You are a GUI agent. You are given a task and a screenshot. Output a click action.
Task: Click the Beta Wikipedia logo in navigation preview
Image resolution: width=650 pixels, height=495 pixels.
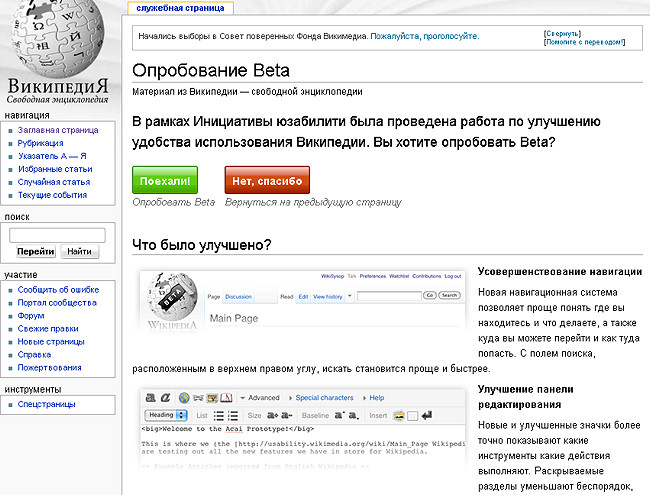pos(172,305)
